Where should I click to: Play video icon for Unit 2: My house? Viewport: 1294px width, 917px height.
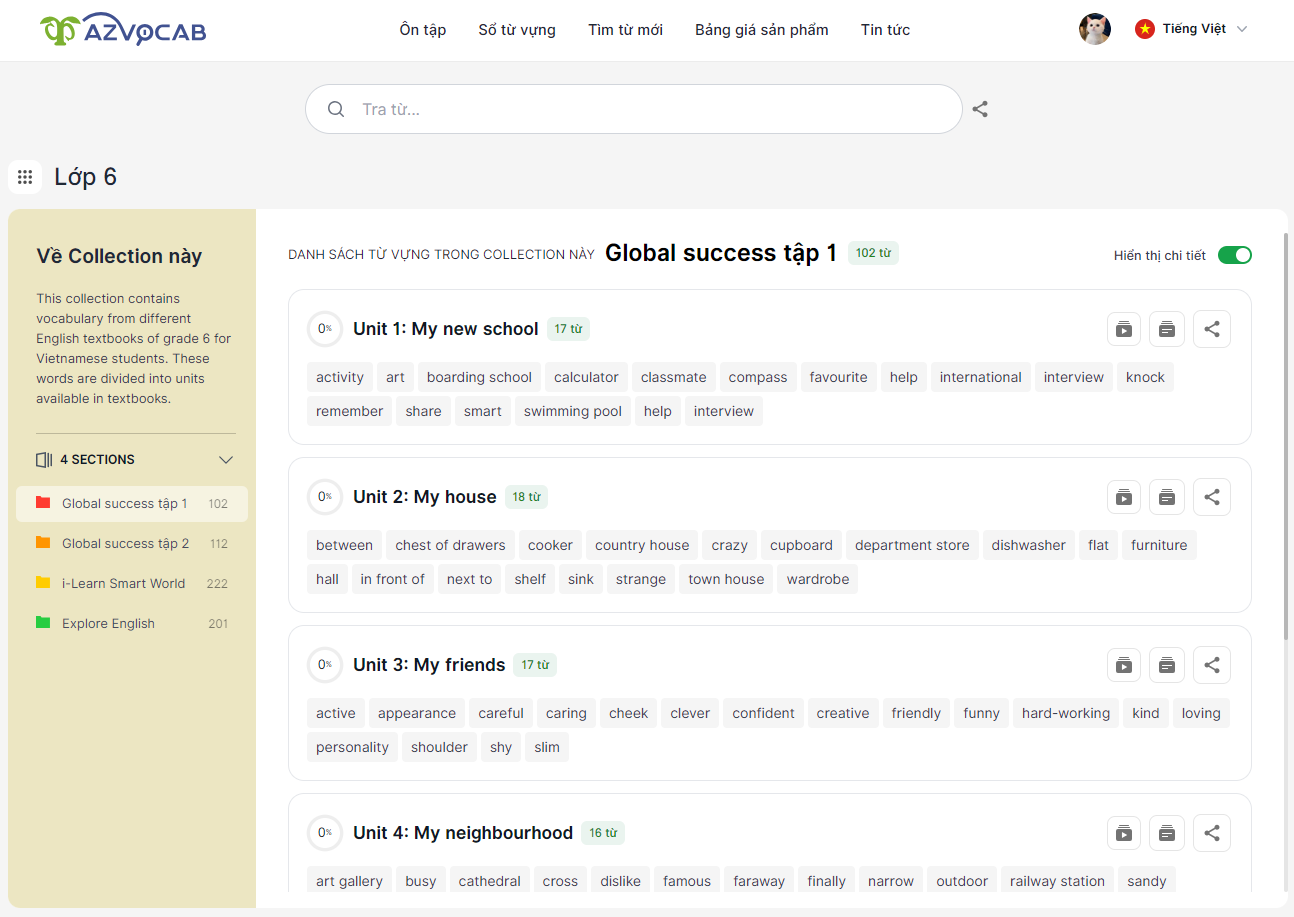click(1124, 497)
